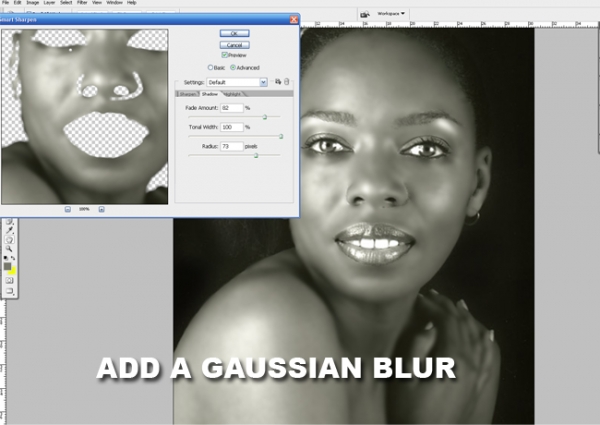Open the Select menu
The width and height of the screenshot is (600, 425).
point(66,2)
